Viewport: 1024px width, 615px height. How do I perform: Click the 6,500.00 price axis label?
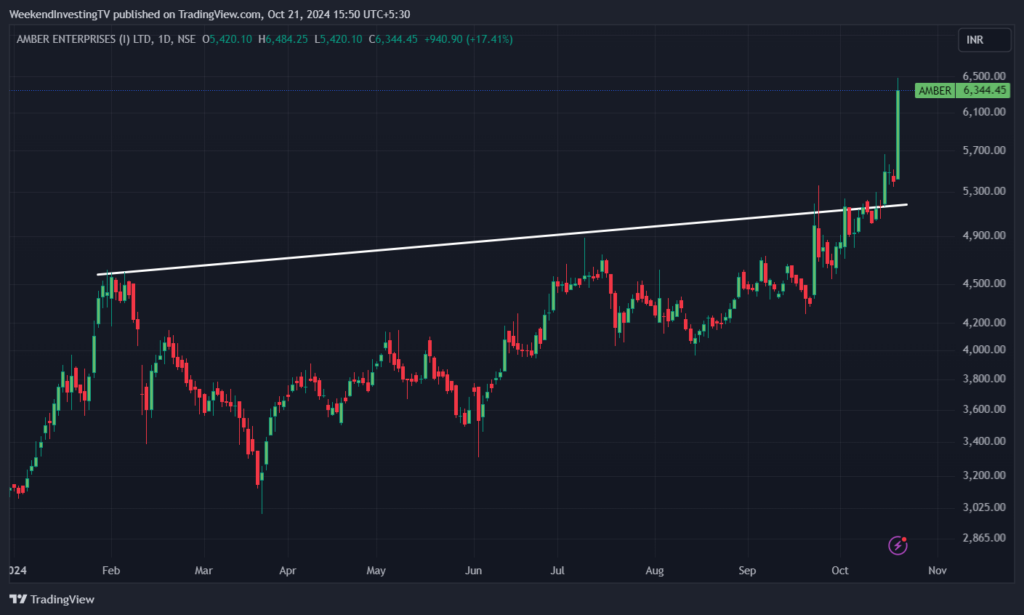[984, 76]
